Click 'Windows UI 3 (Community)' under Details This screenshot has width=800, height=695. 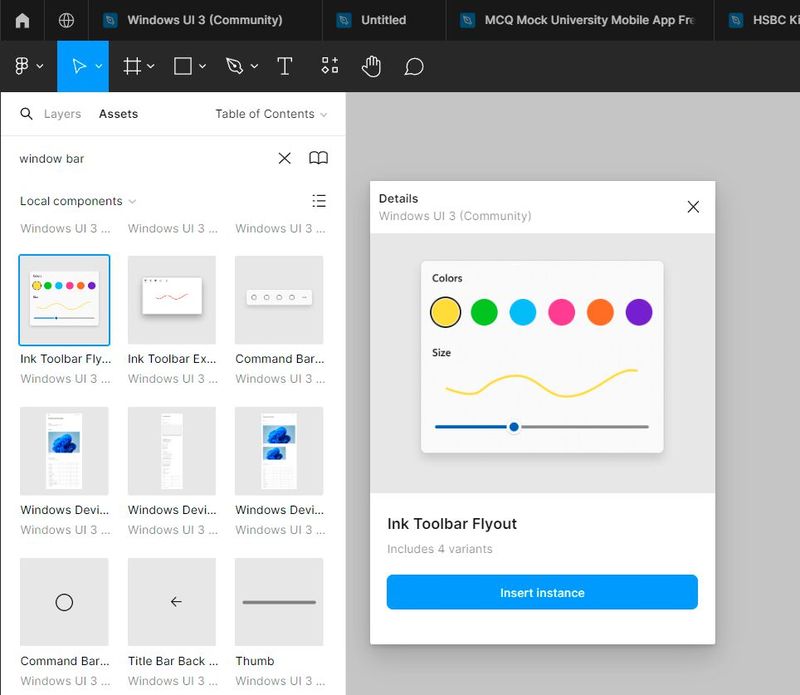(x=455, y=216)
